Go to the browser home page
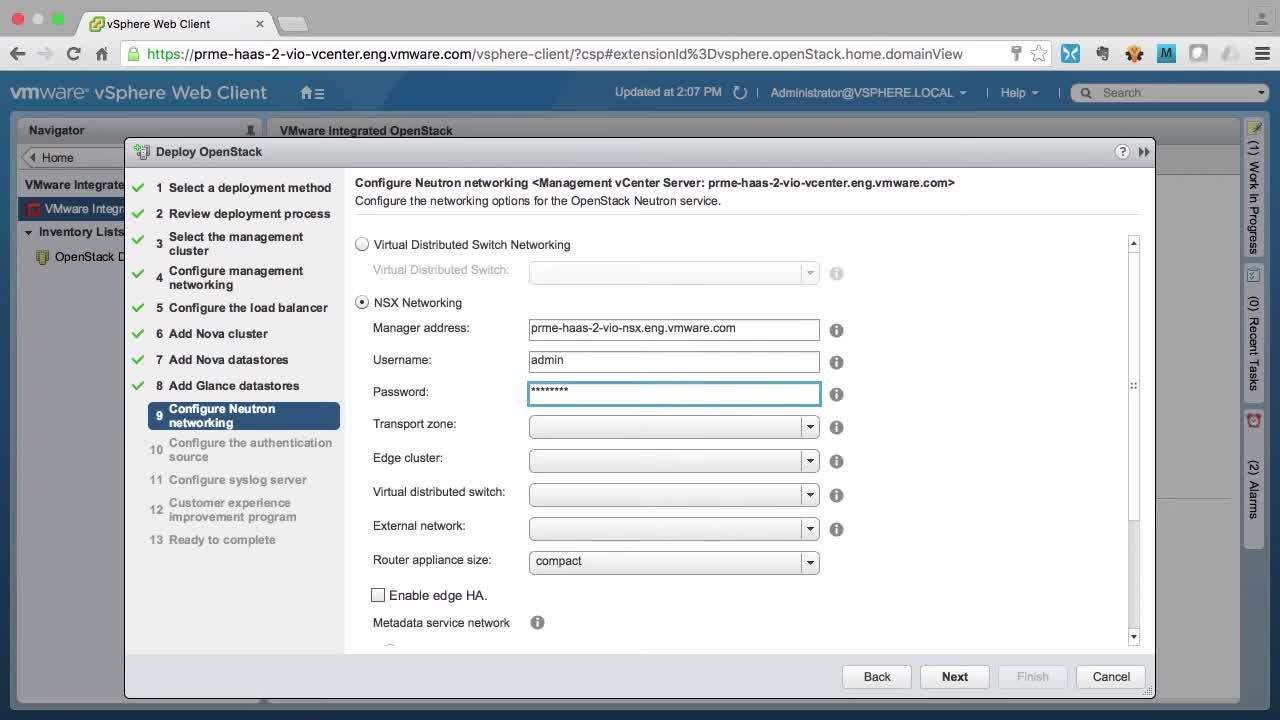 pyautogui.click(x=101, y=54)
